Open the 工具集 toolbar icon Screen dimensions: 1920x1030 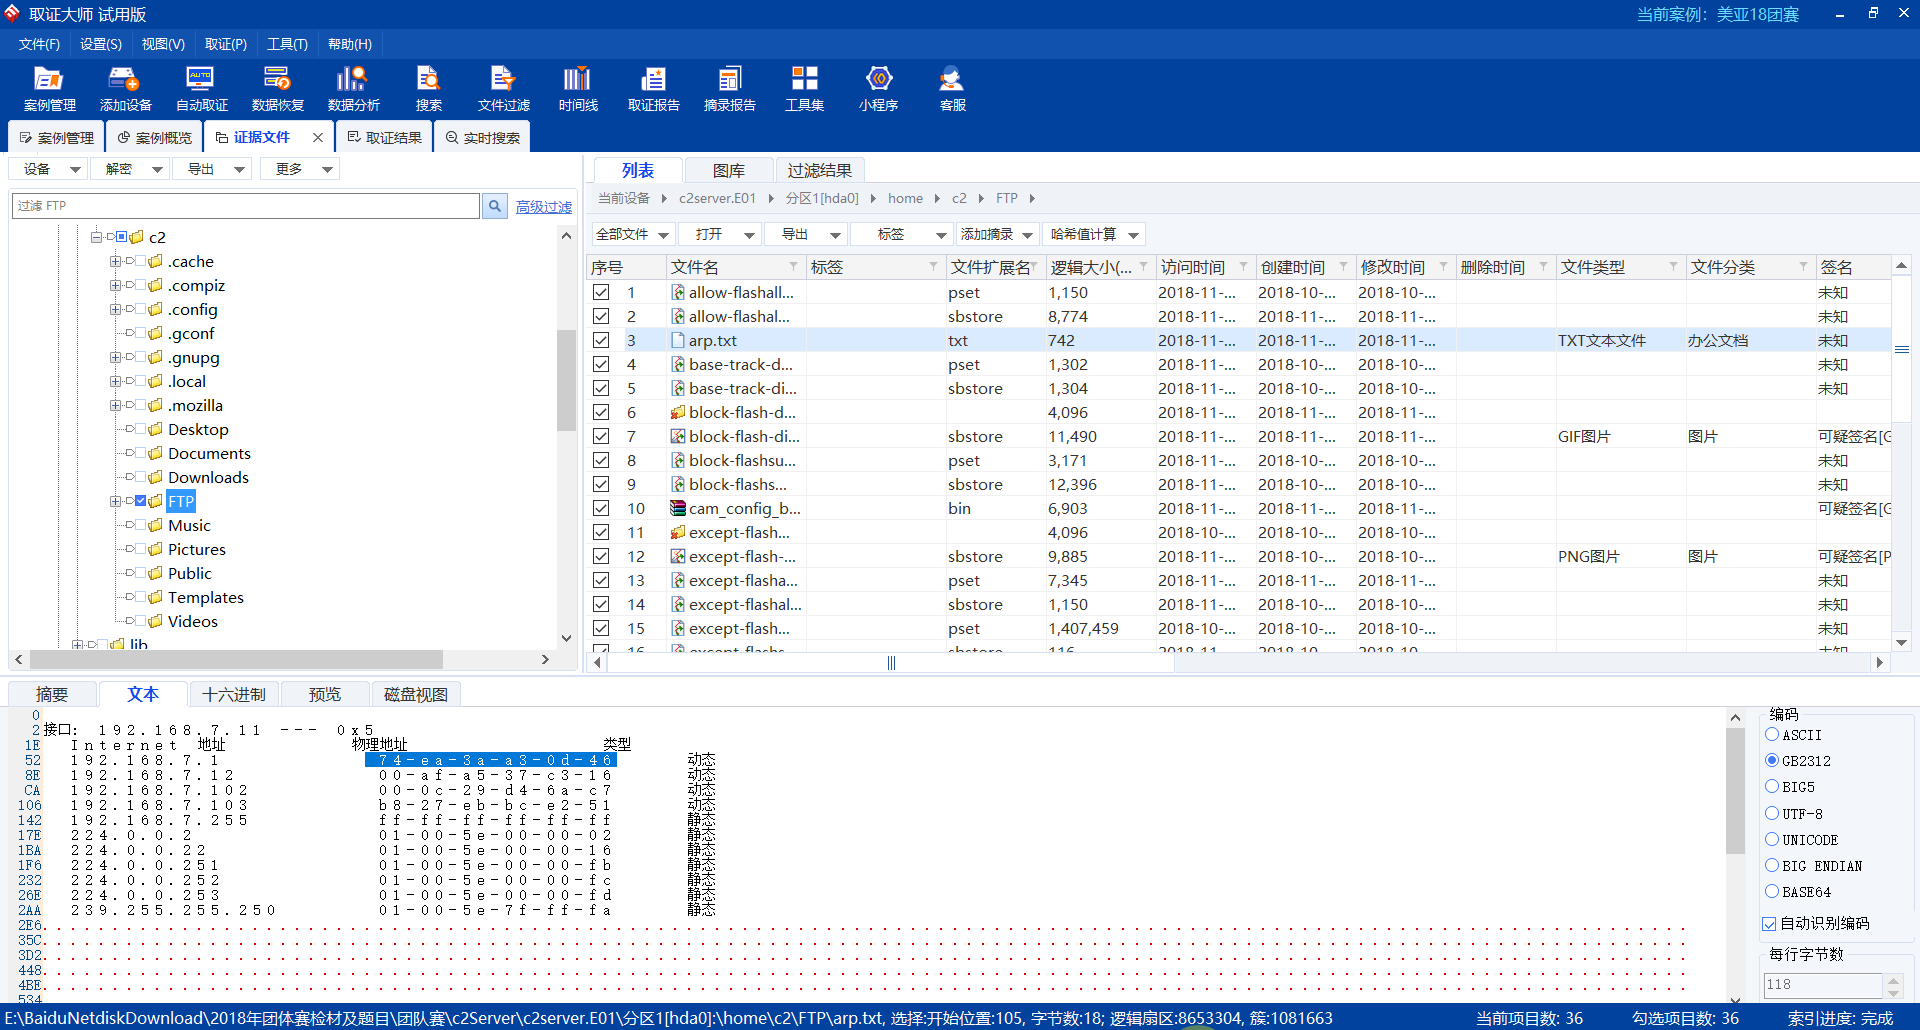tap(804, 88)
